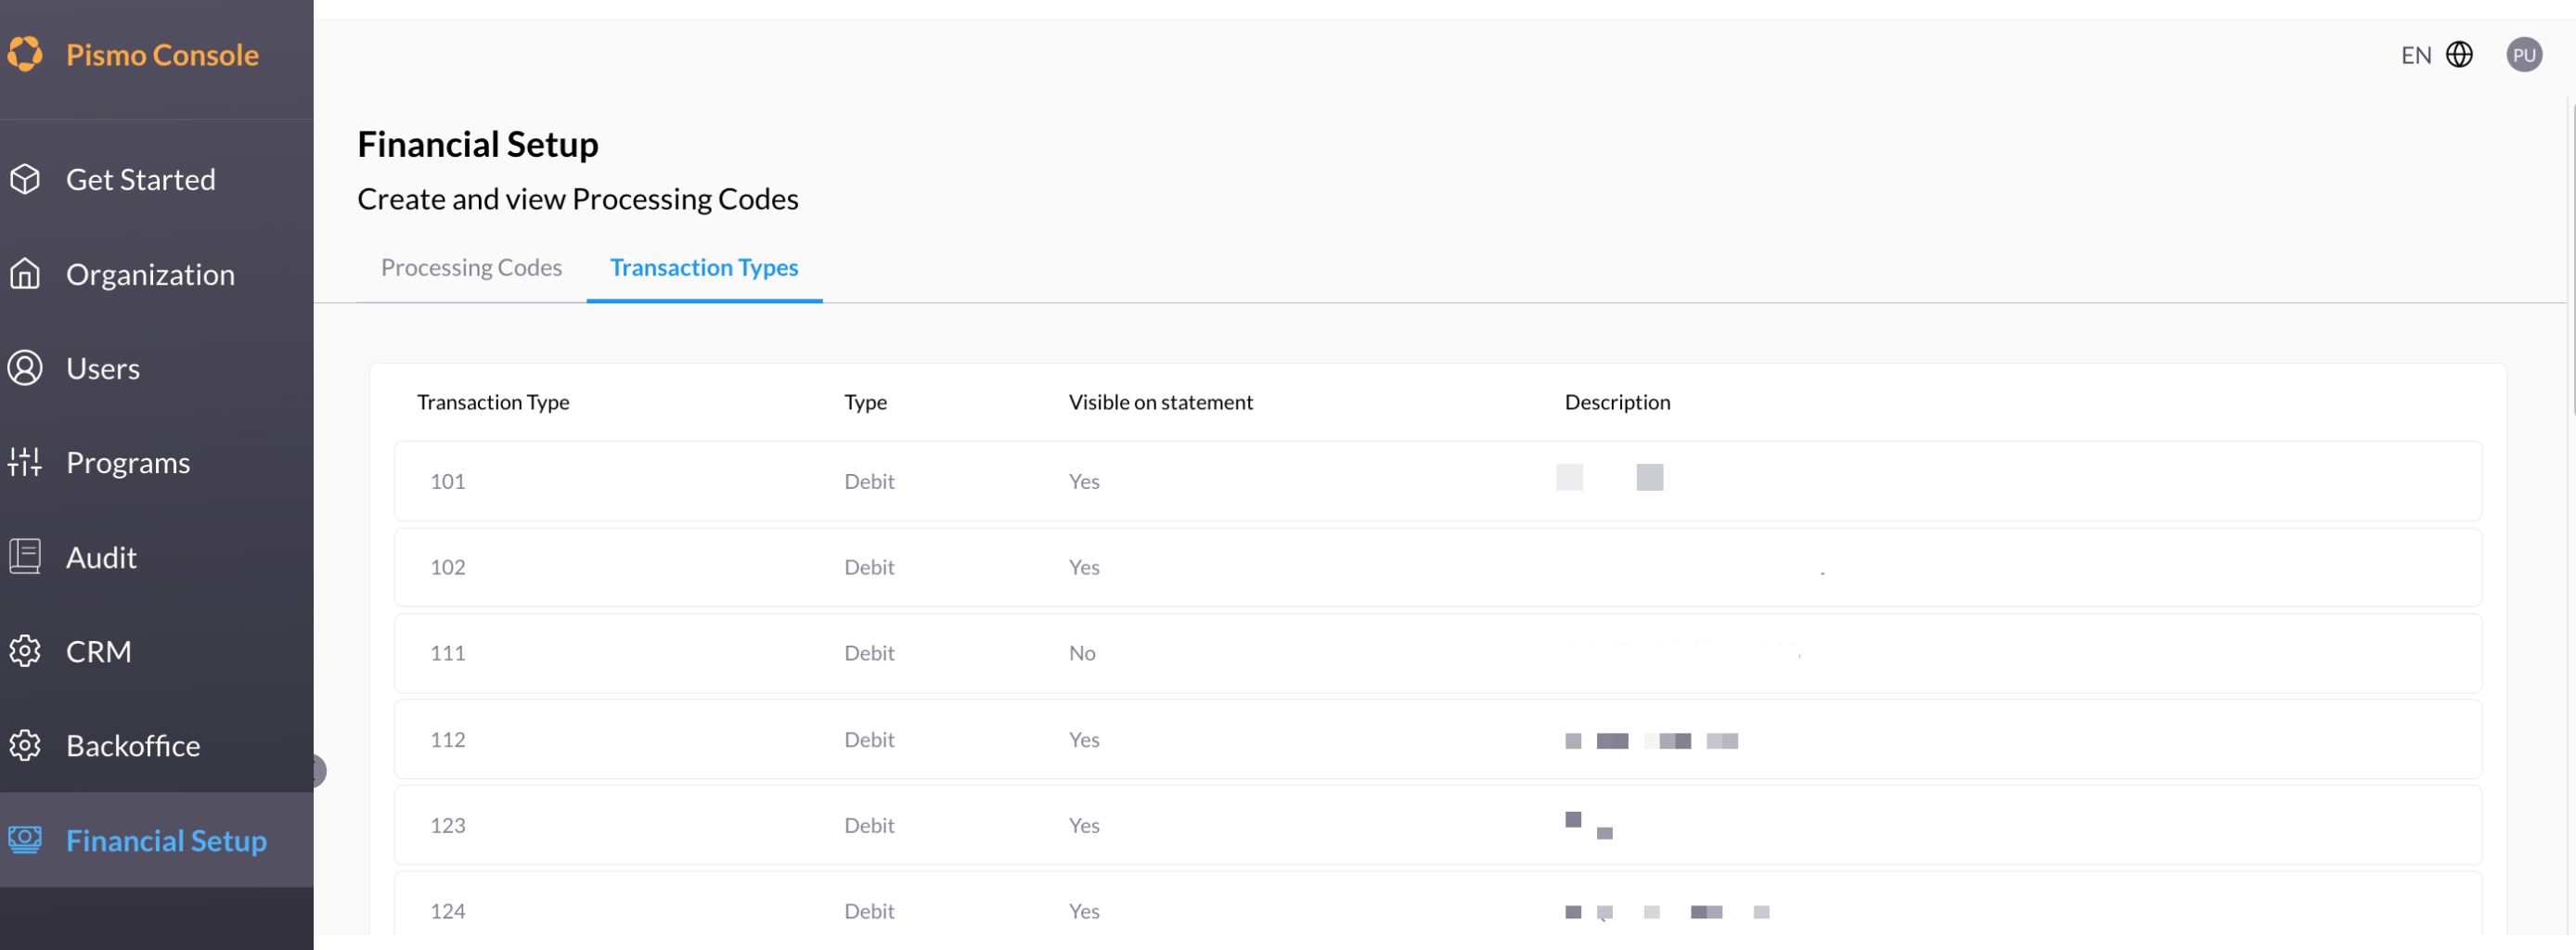Click the Programs sliders icon
Image resolution: width=2576 pixels, height=950 pixels.
[25, 462]
